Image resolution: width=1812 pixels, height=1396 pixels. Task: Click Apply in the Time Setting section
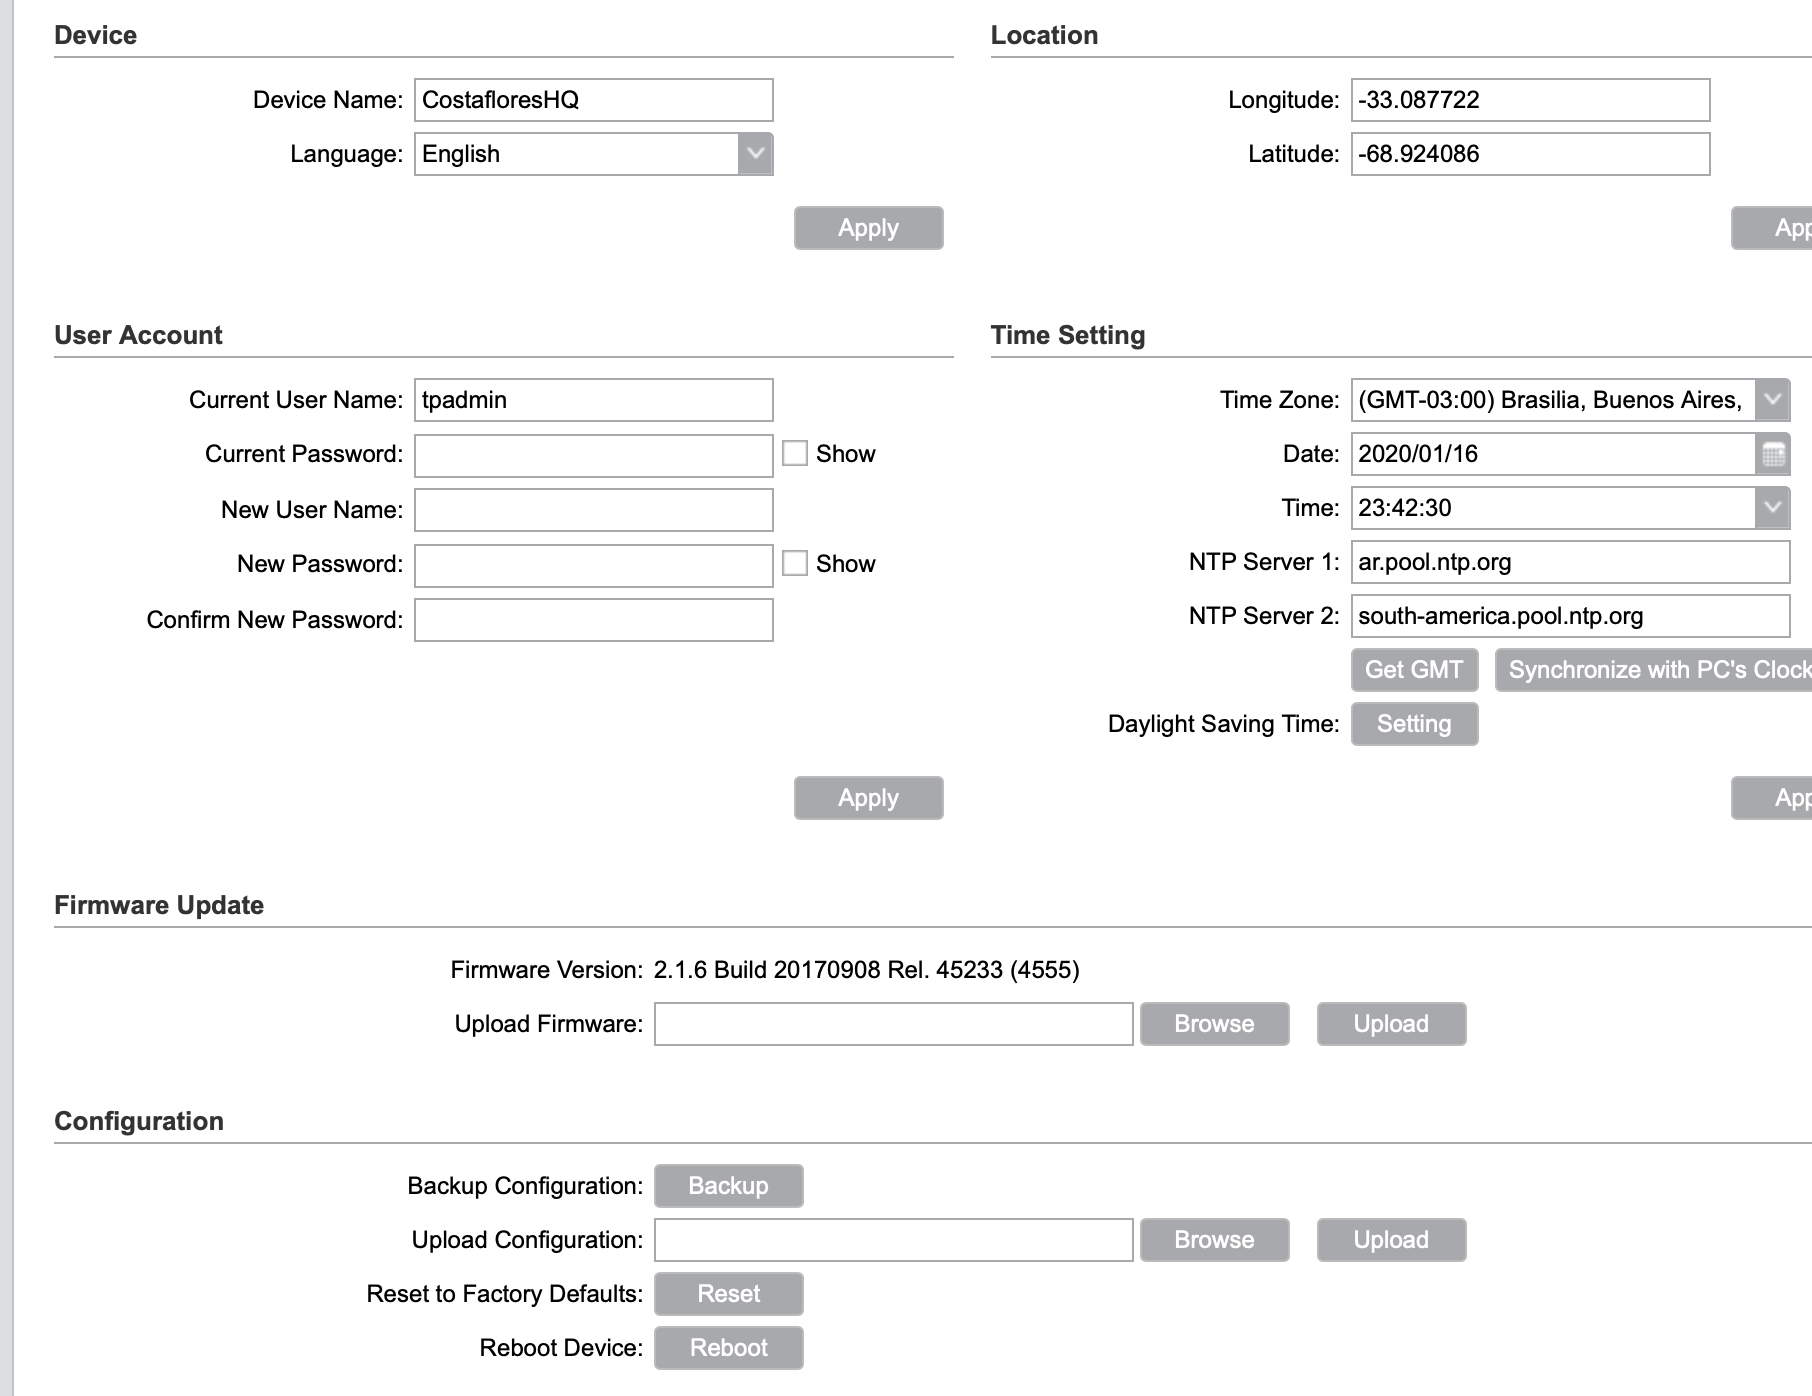[x=1772, y=798]
